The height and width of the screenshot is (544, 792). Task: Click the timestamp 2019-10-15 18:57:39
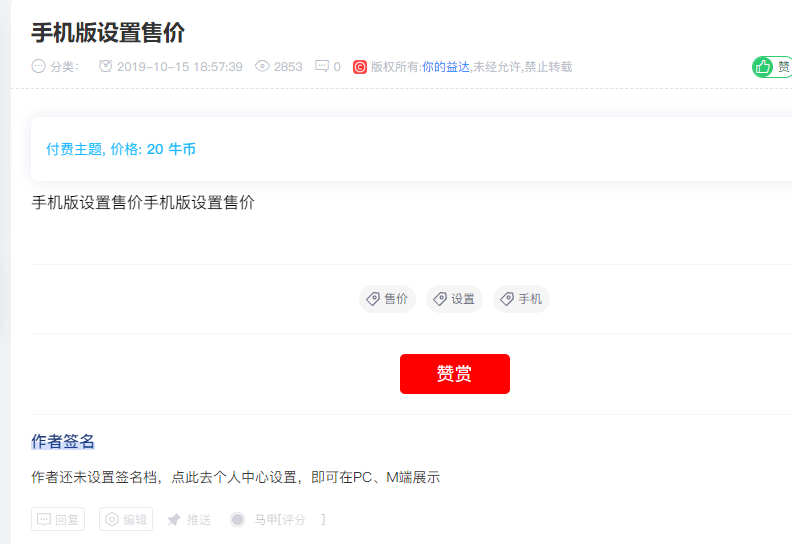(x=180, y=67)
